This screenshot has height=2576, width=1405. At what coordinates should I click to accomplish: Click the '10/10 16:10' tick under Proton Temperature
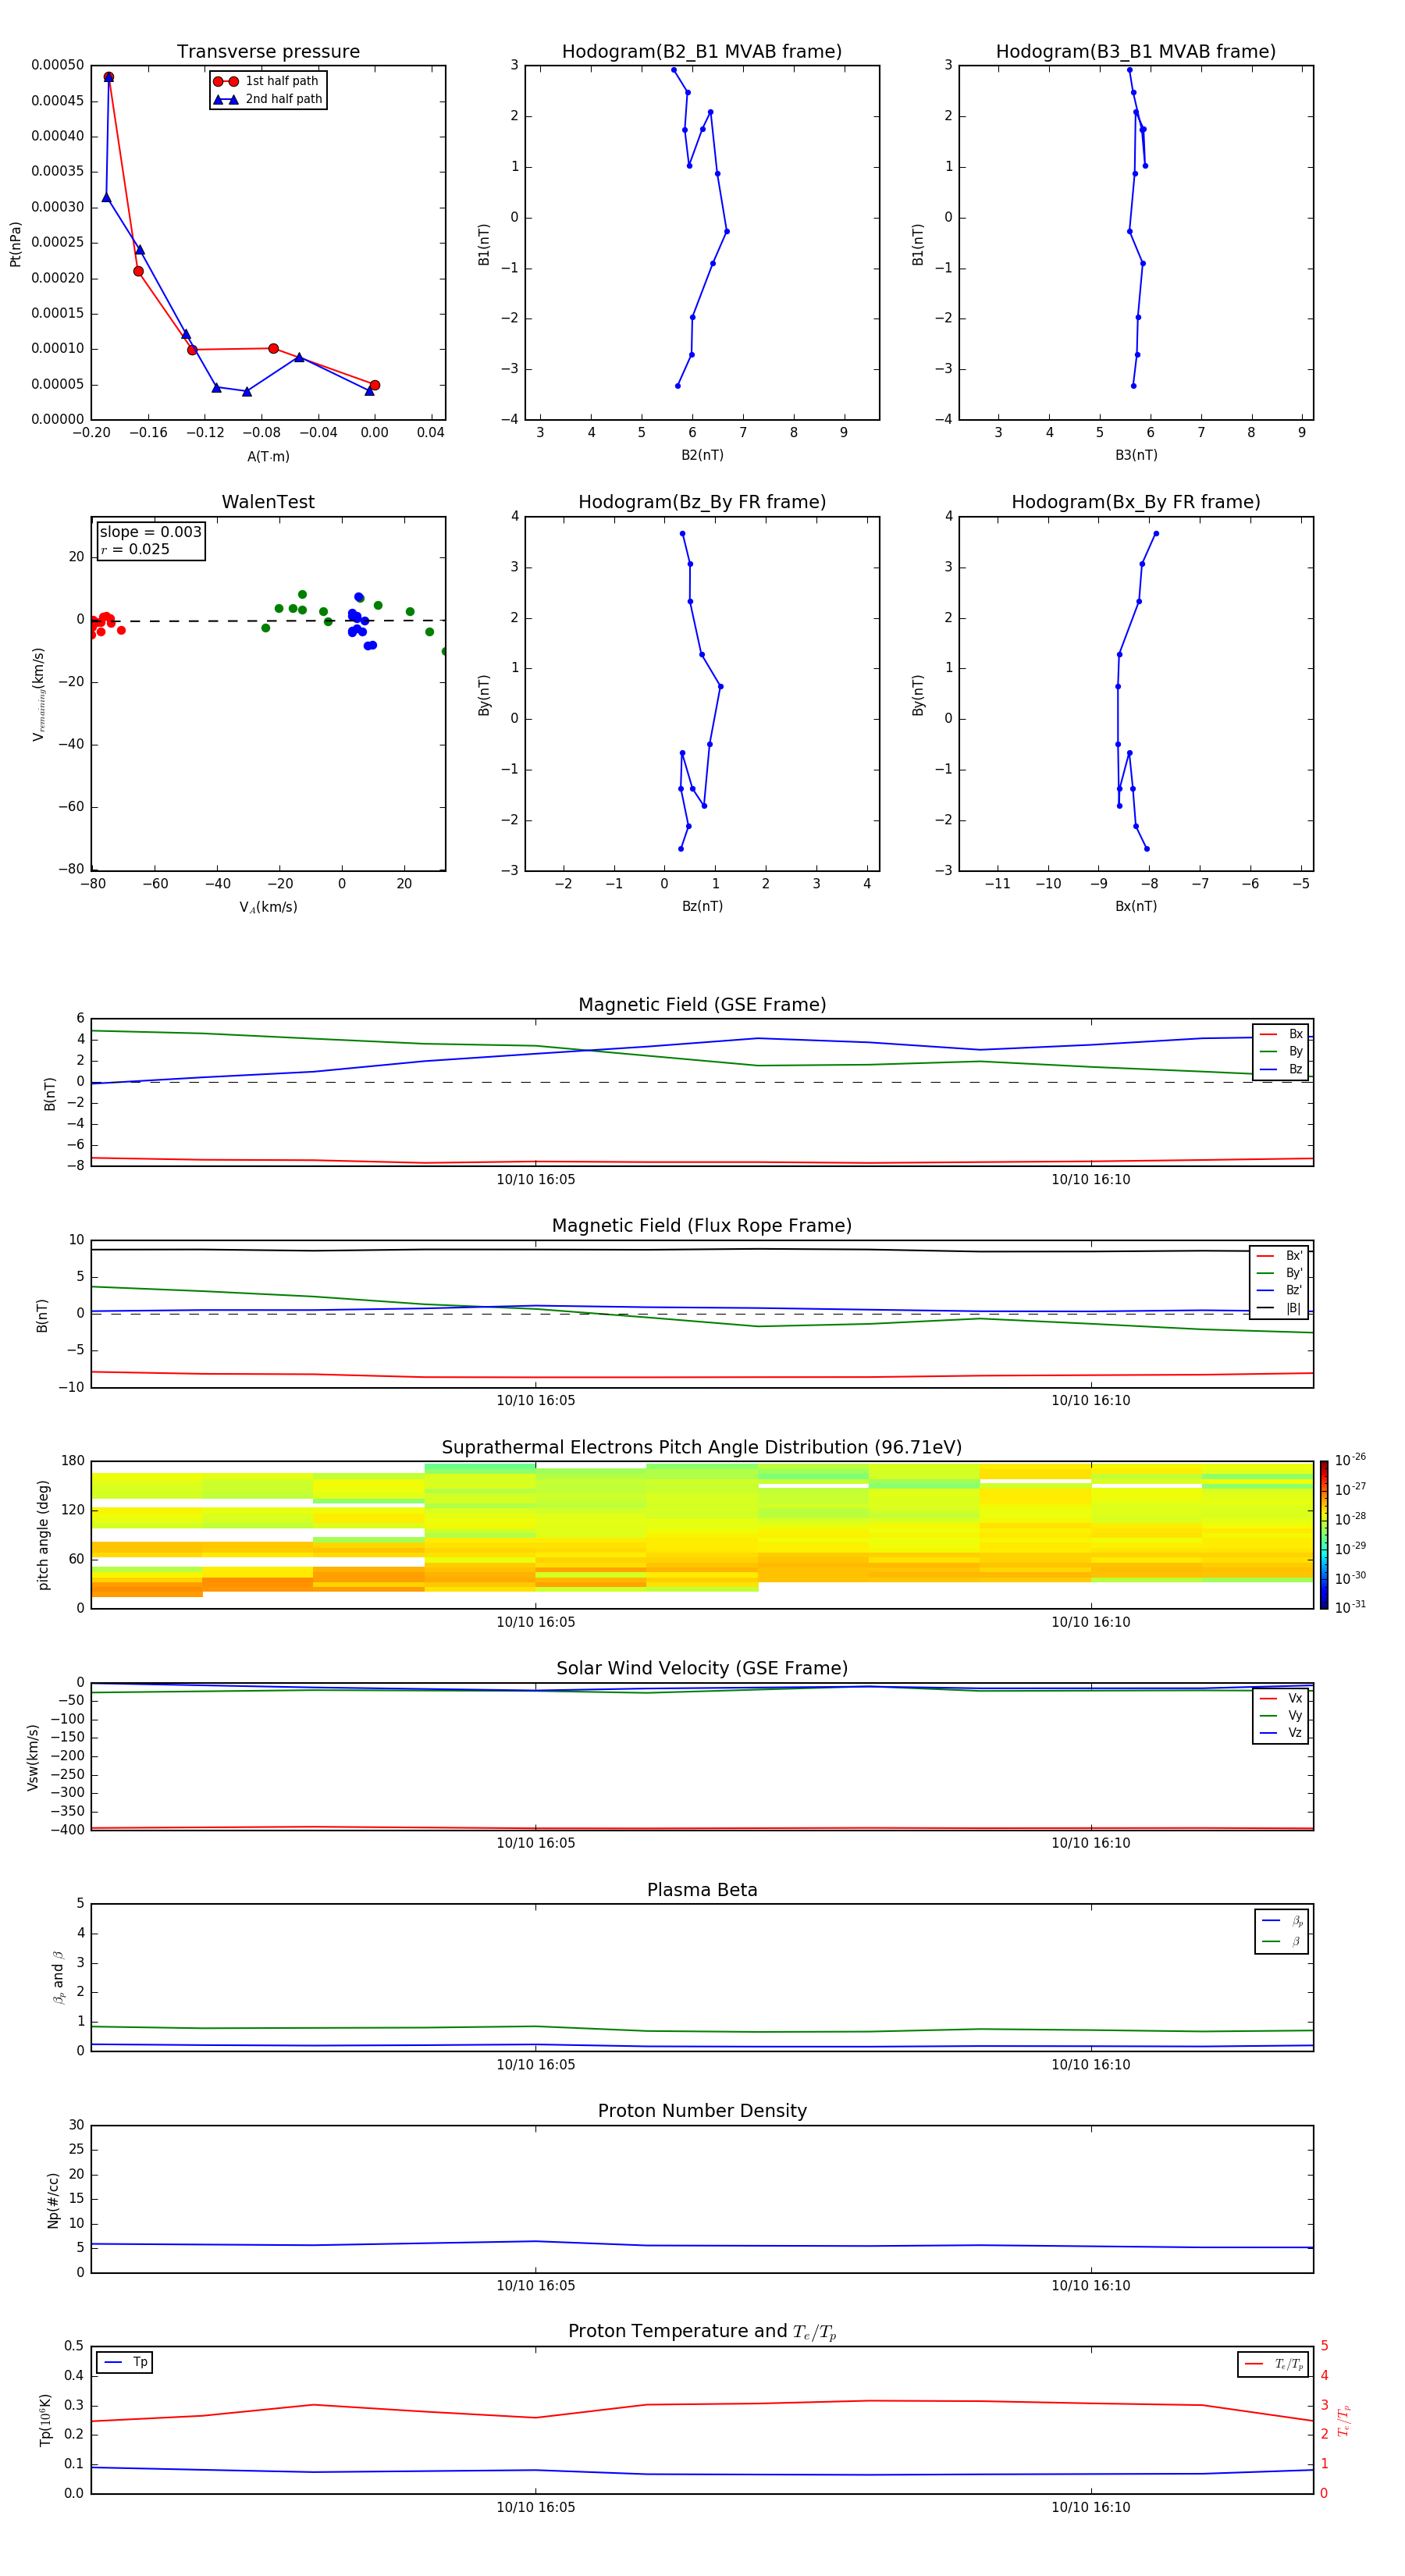1091,2507
